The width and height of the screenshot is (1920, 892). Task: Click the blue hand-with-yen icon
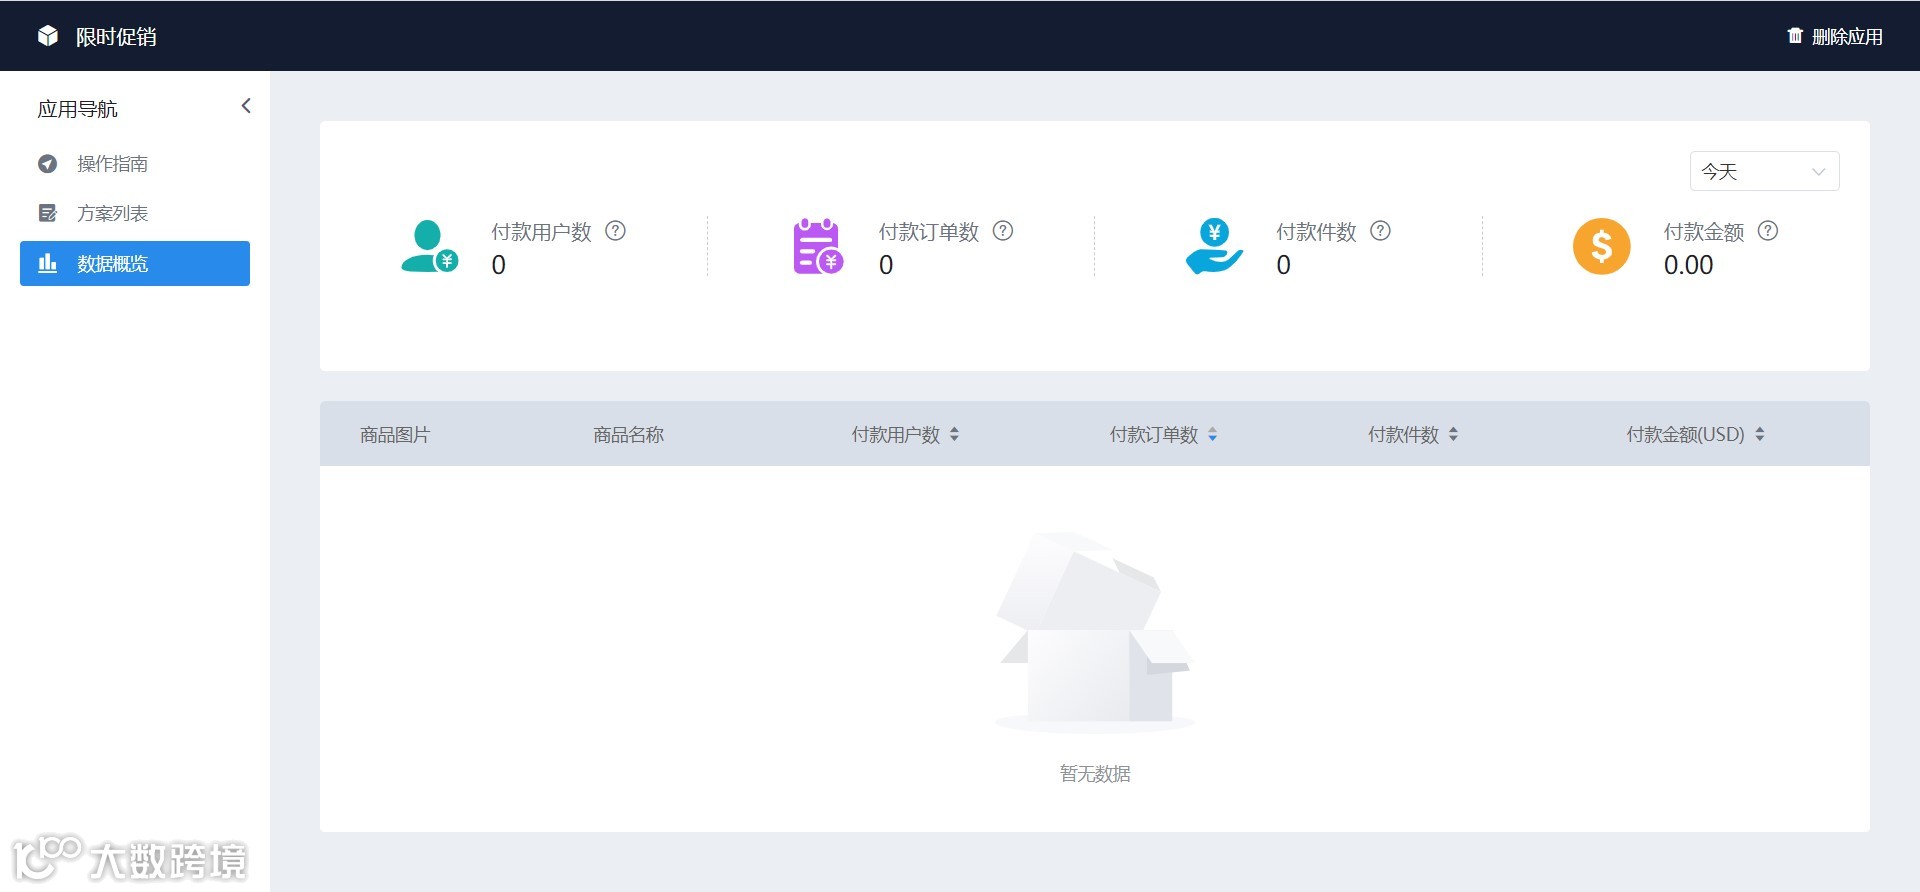tap(1214, 246)
